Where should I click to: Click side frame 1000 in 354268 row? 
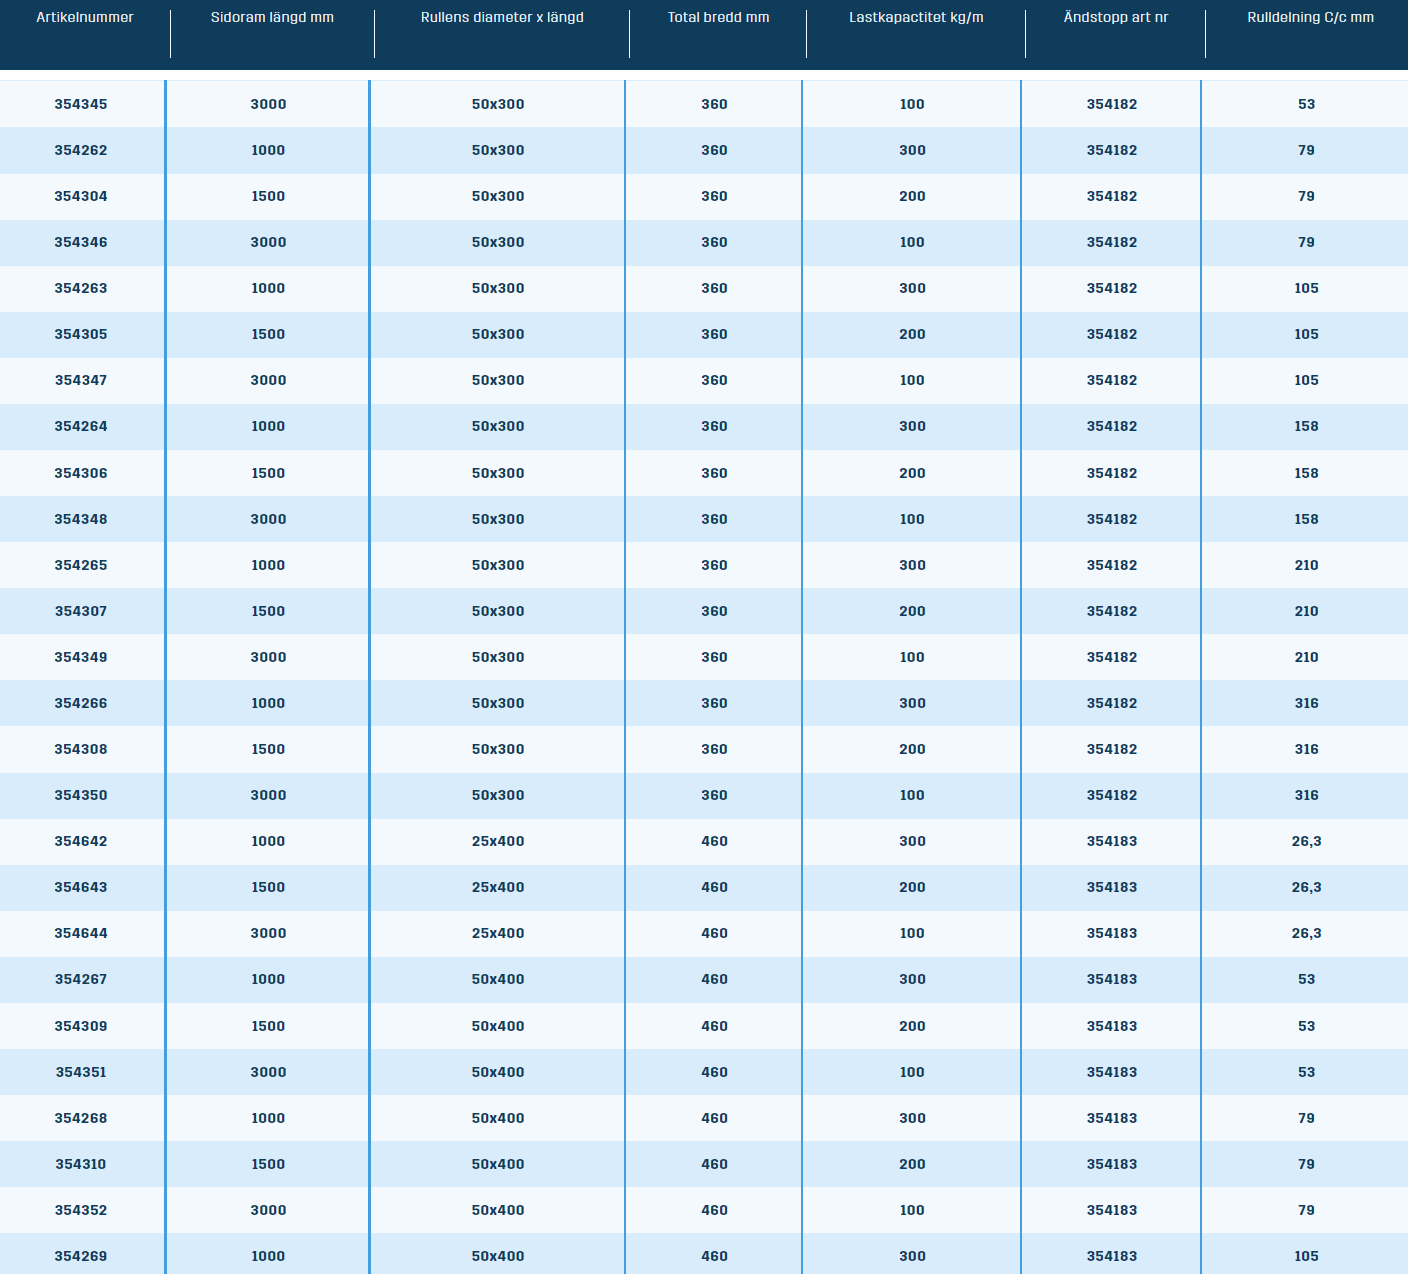268,1118
